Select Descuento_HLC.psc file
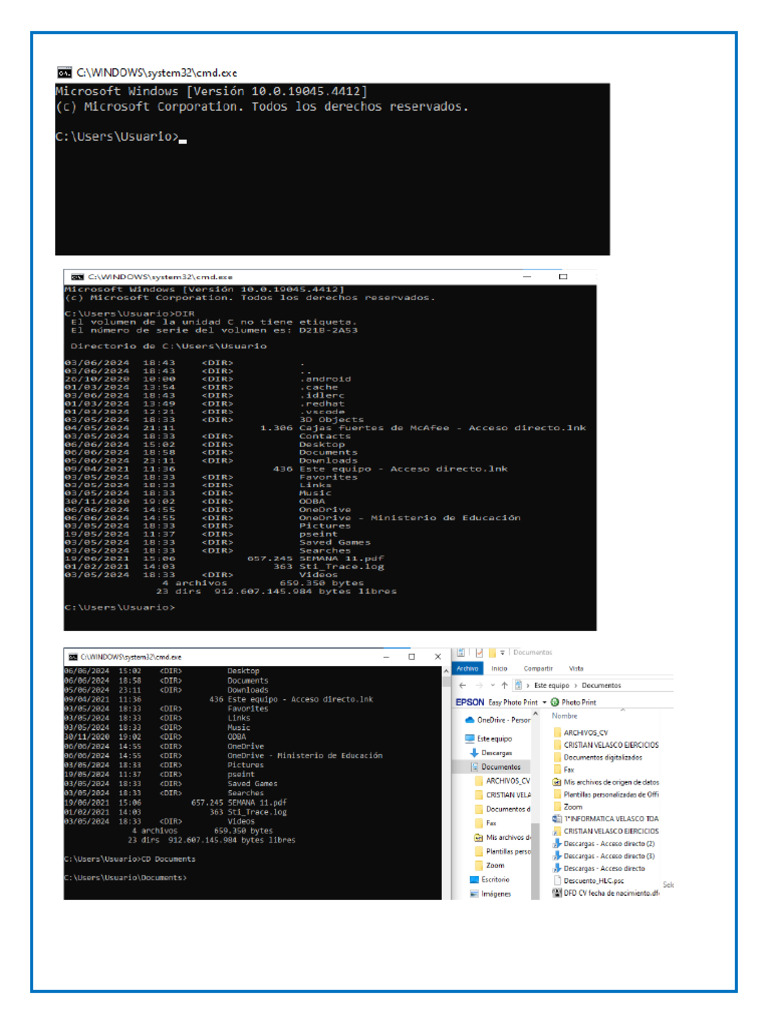Viewport: 768px width, 1024px height. [x=588, y=880]
